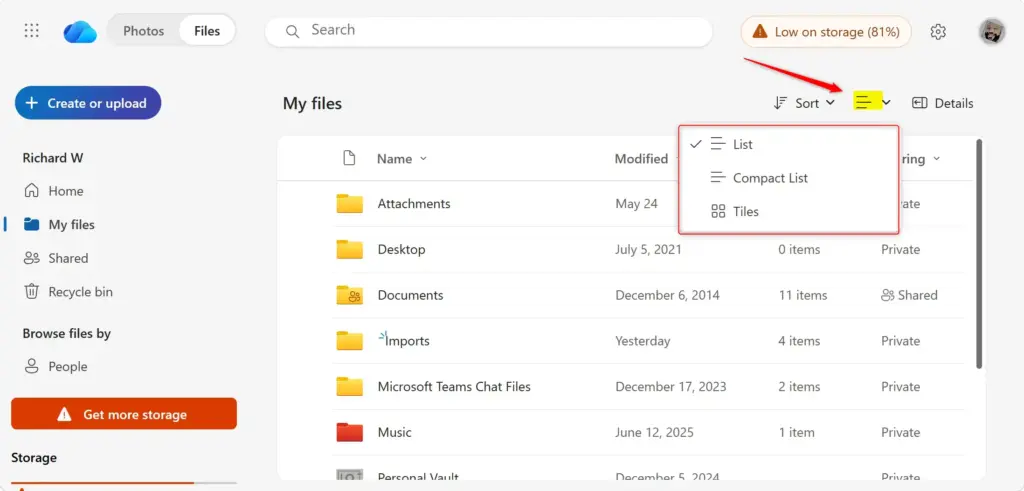Click the My files folder sidebar icon

[31, 225]
